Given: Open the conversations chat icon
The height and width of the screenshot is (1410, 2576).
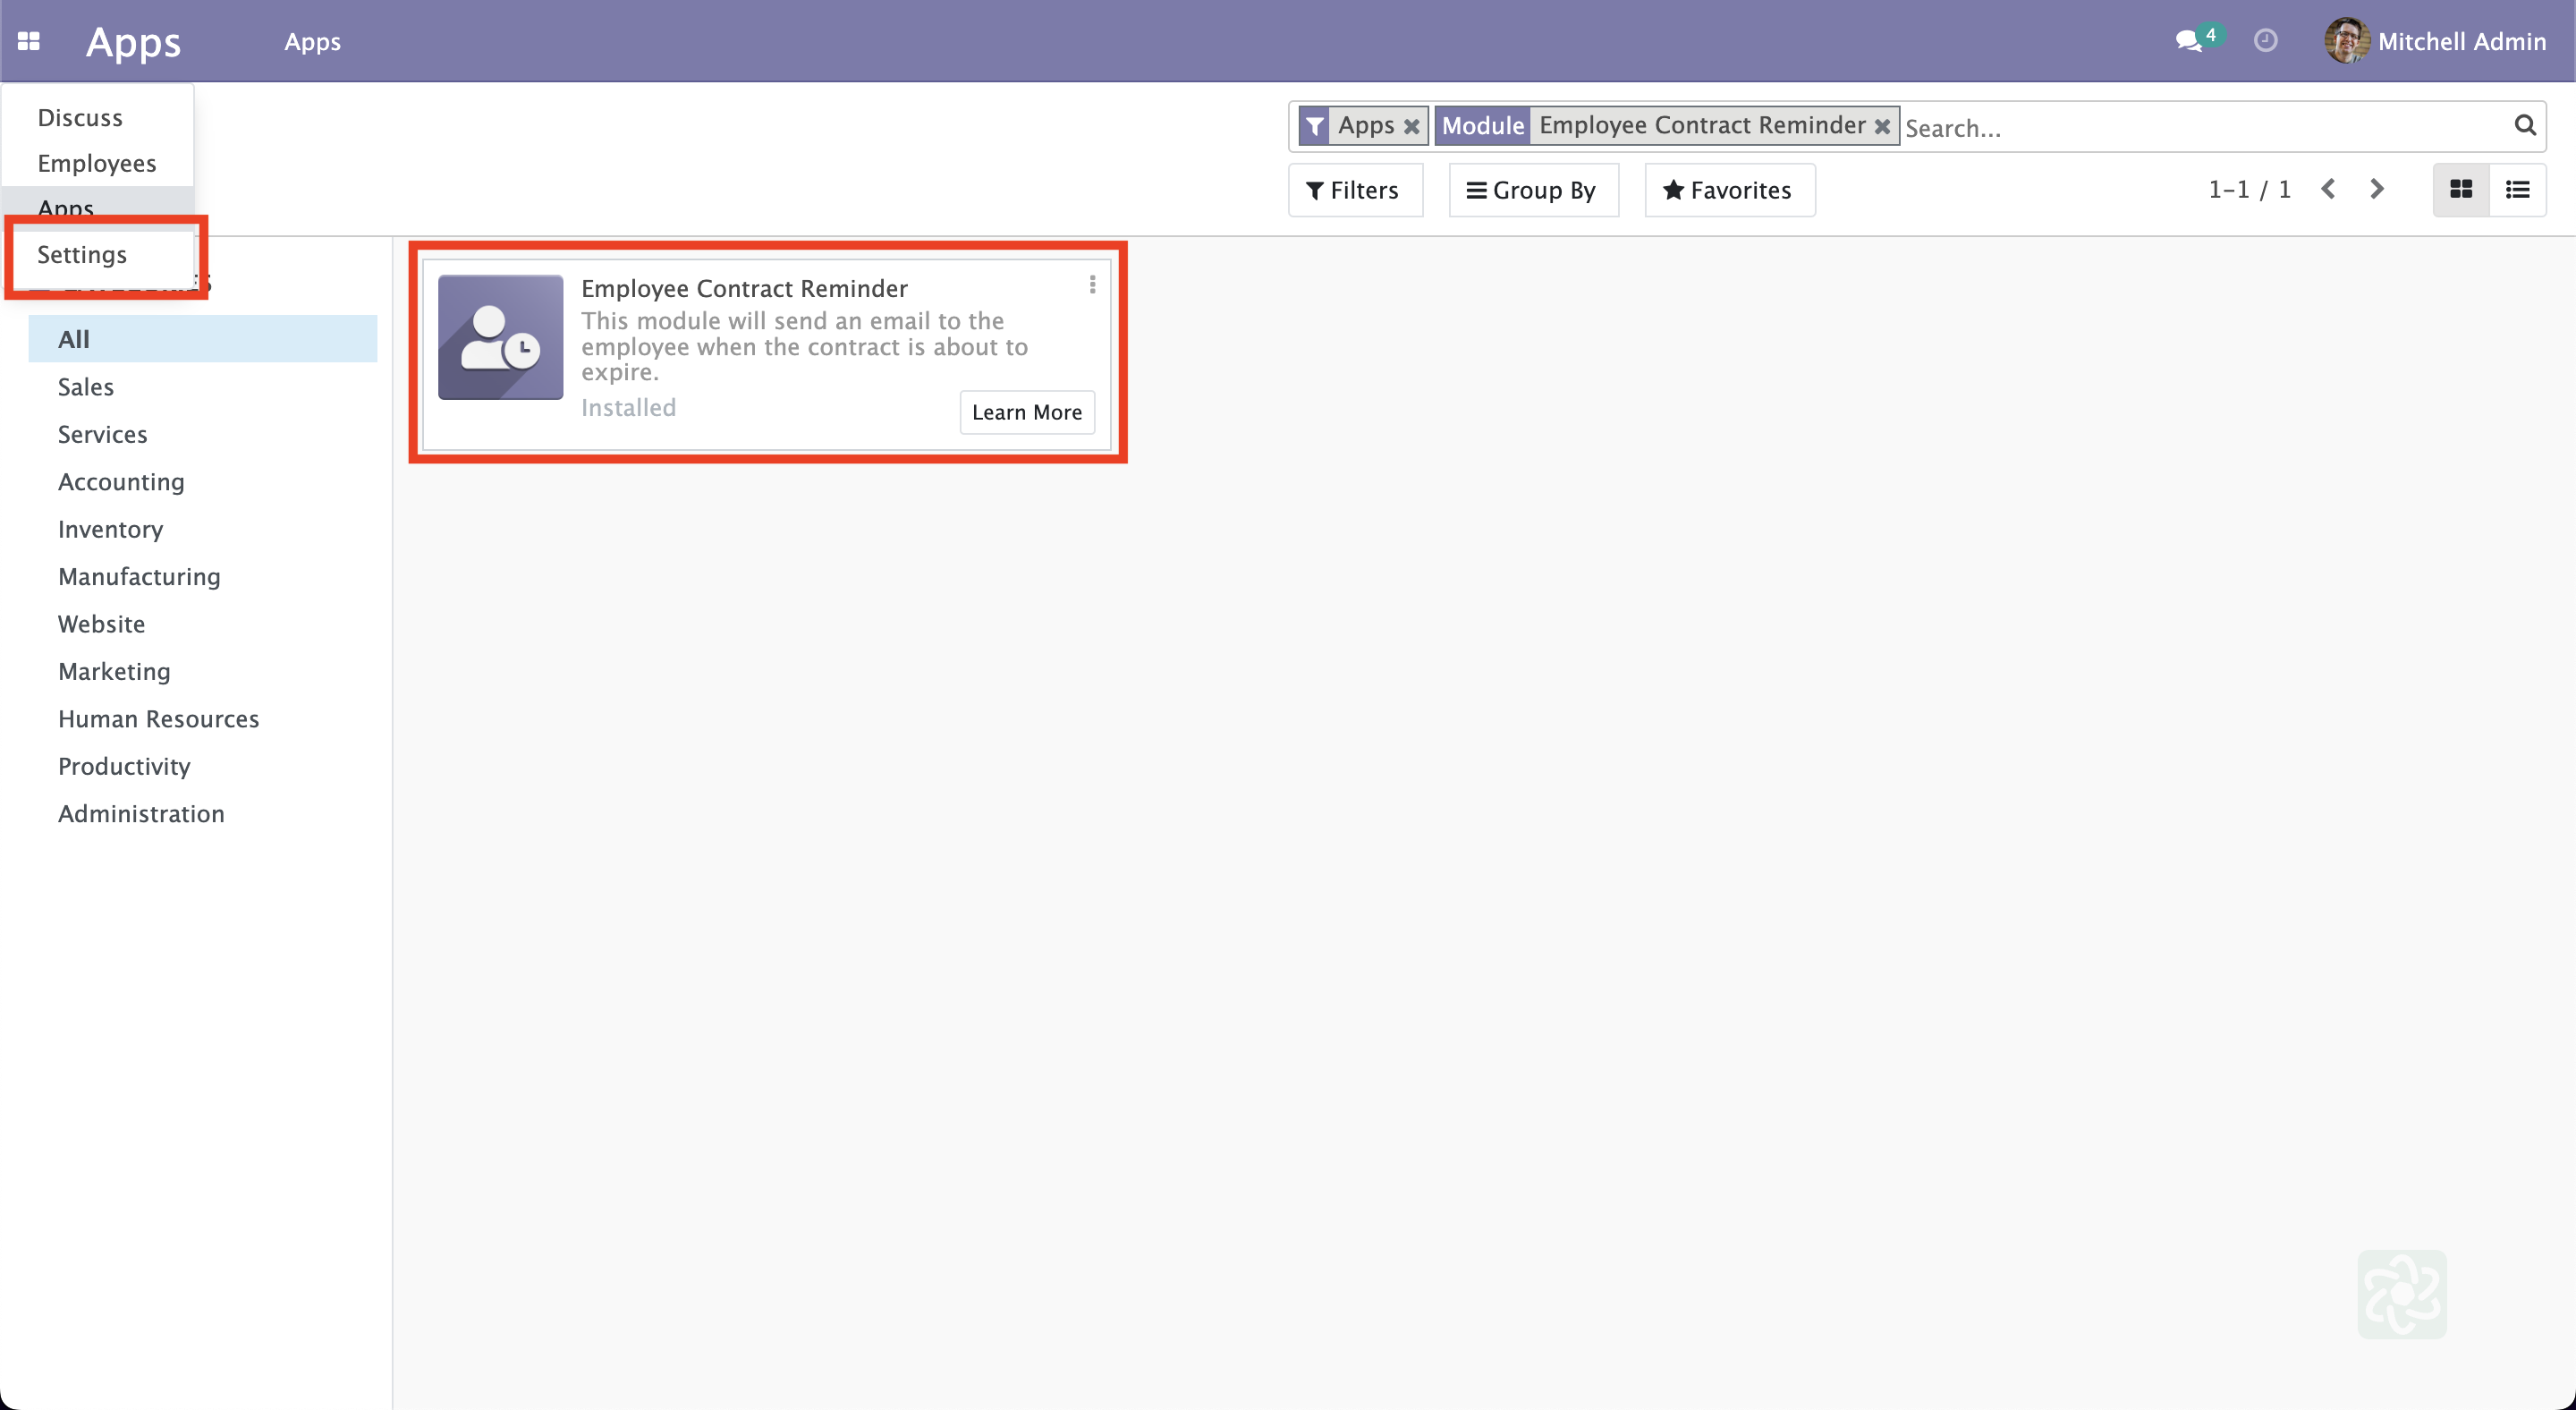Looking at the screenshot, I should 2188,41.
